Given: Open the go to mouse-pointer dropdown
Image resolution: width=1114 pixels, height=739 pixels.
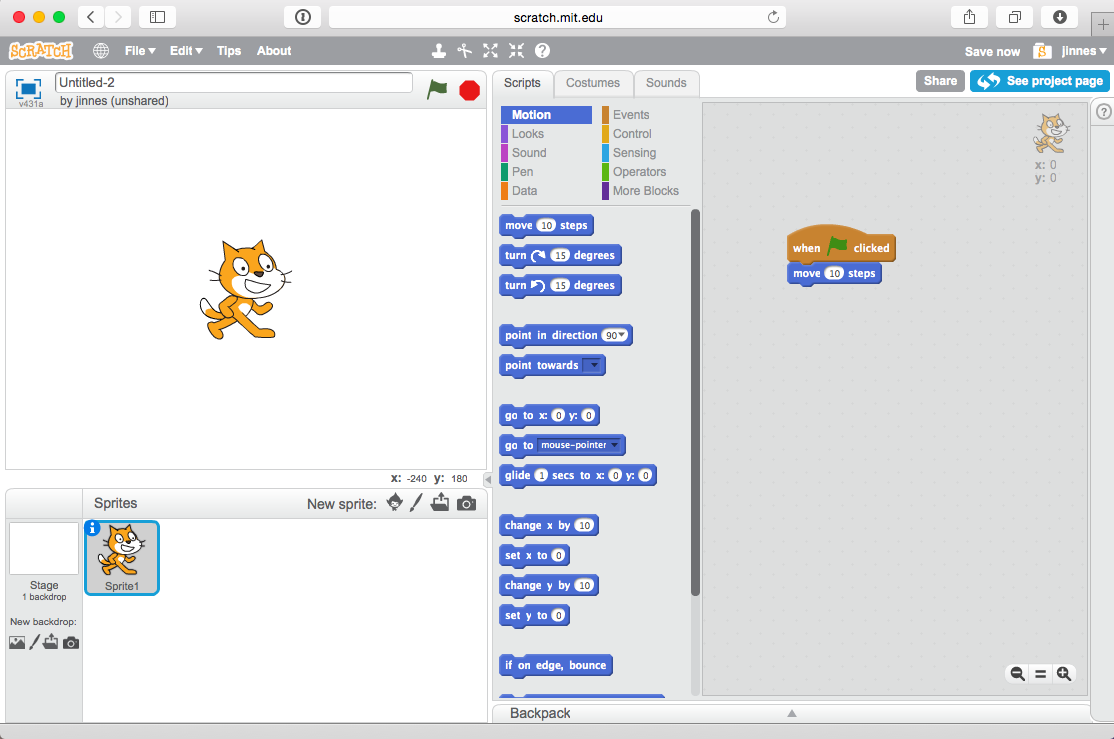Looking at the screenshot, I should (613, 445).
